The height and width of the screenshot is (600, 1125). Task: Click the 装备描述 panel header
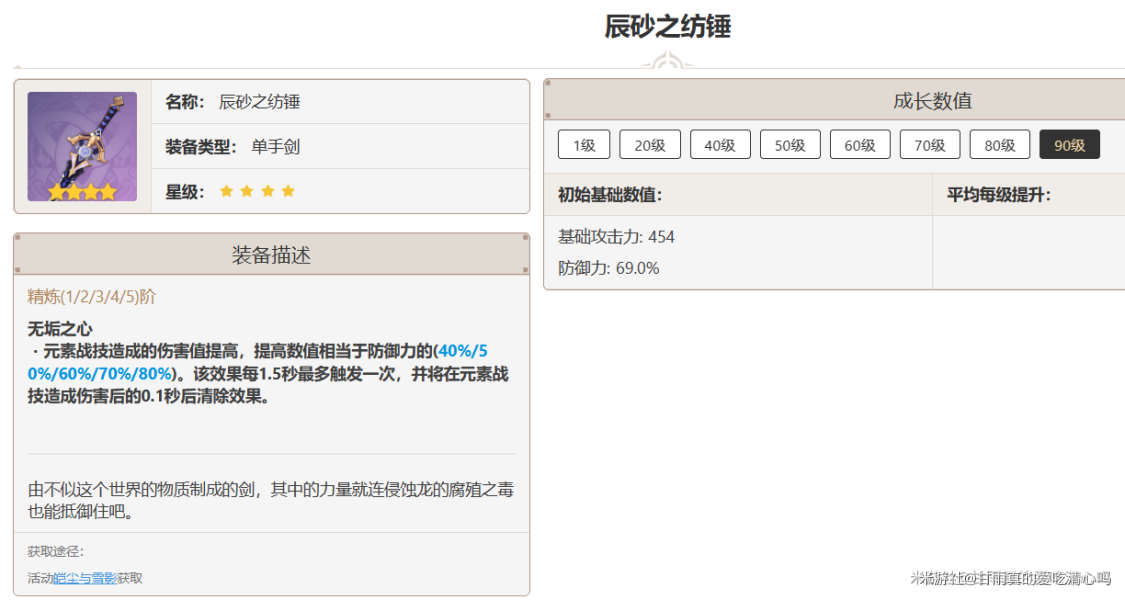(271, 255)
